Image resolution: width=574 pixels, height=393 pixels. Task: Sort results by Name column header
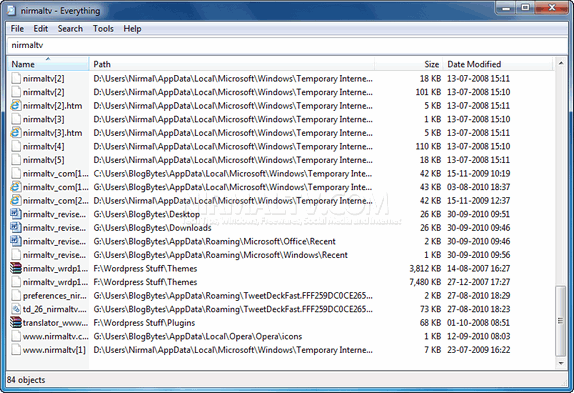(x=48, y=64)
